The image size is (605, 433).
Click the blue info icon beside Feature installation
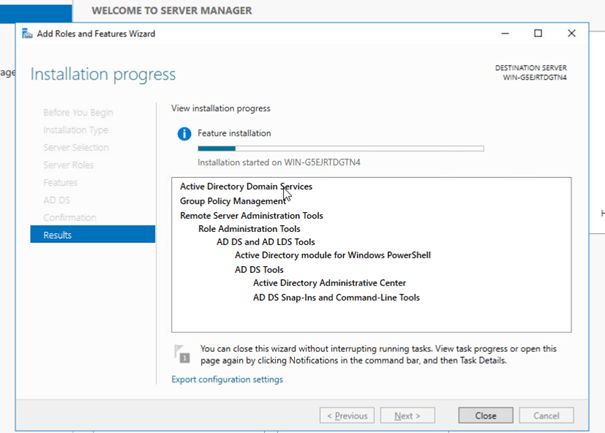(x=183, y=133)
